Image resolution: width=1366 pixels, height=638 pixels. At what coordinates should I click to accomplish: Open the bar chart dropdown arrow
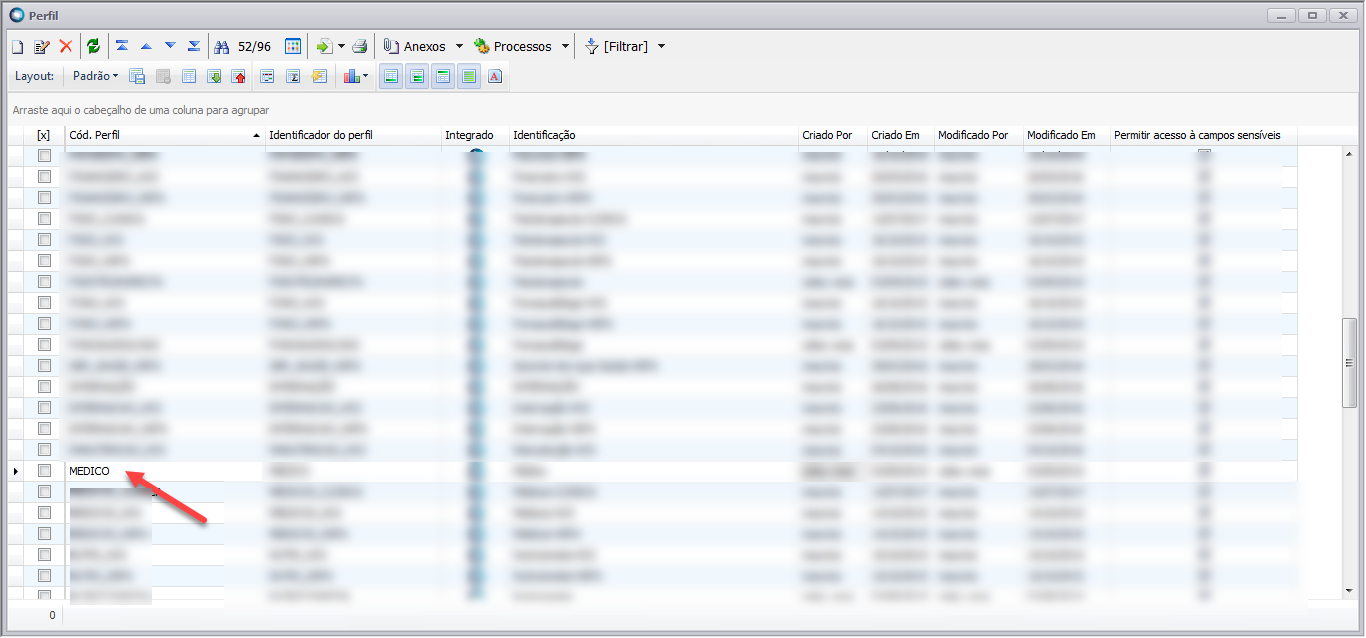click(x=366, y=76)
